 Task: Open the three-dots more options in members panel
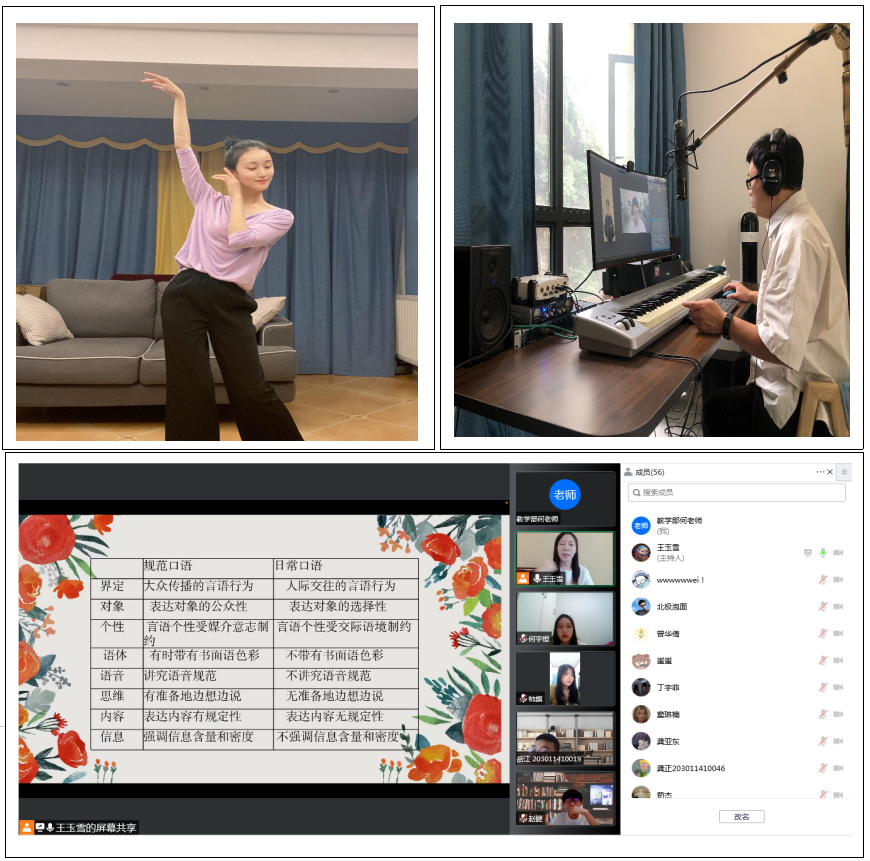(820, 472)
